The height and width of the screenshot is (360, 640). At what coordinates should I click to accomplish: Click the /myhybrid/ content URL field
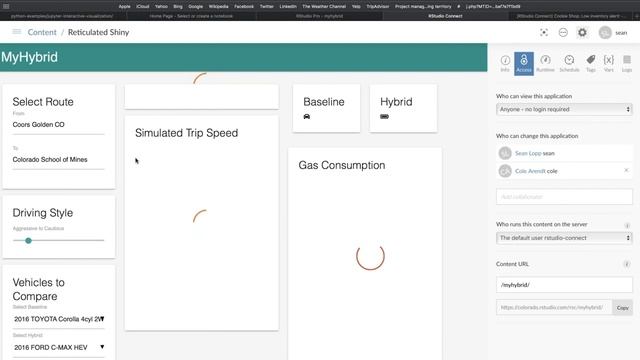coord(564,285)
